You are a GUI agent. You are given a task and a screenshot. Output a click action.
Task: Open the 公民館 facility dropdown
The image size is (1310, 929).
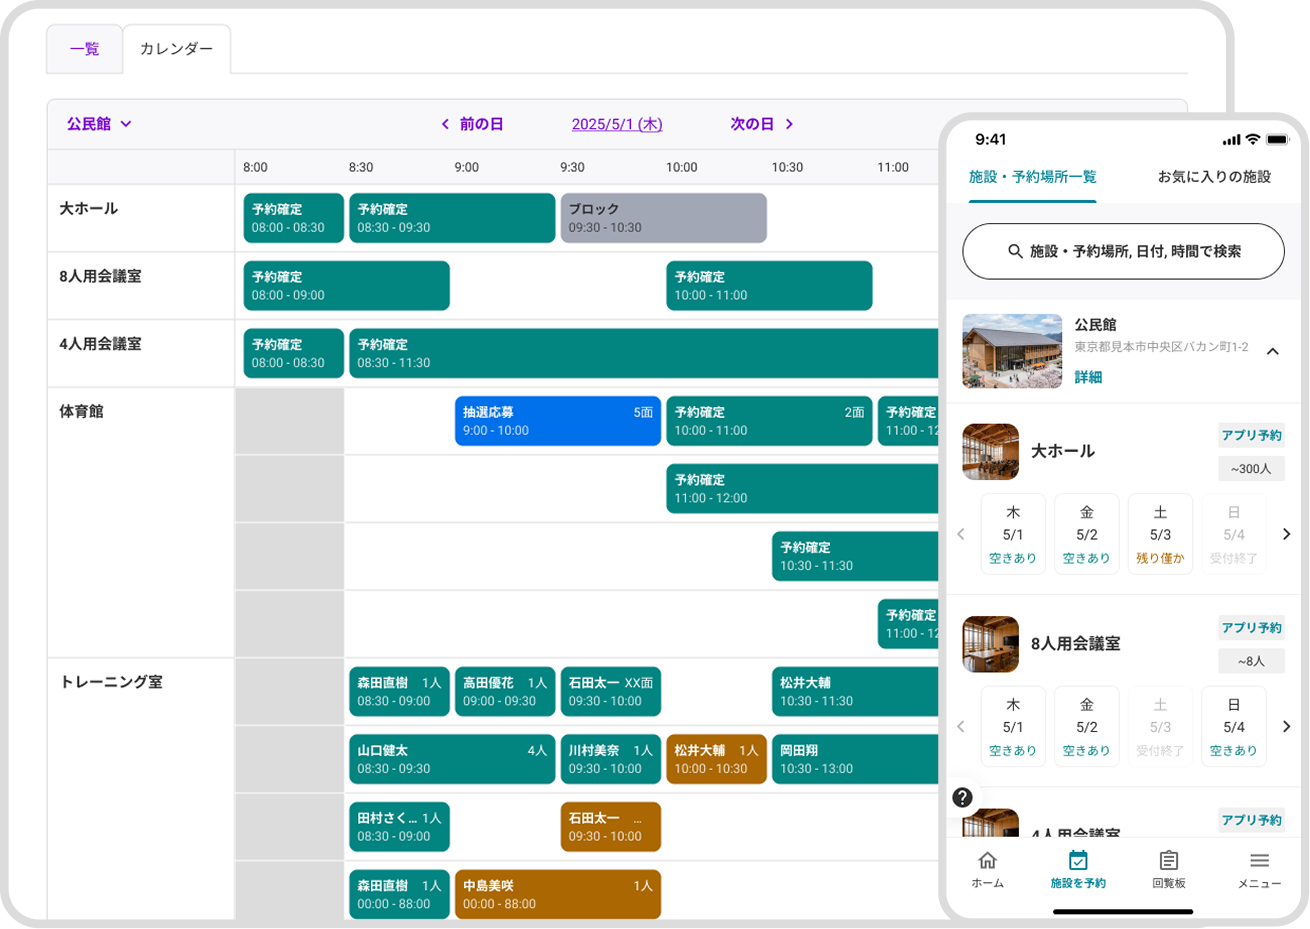point(99,125)
